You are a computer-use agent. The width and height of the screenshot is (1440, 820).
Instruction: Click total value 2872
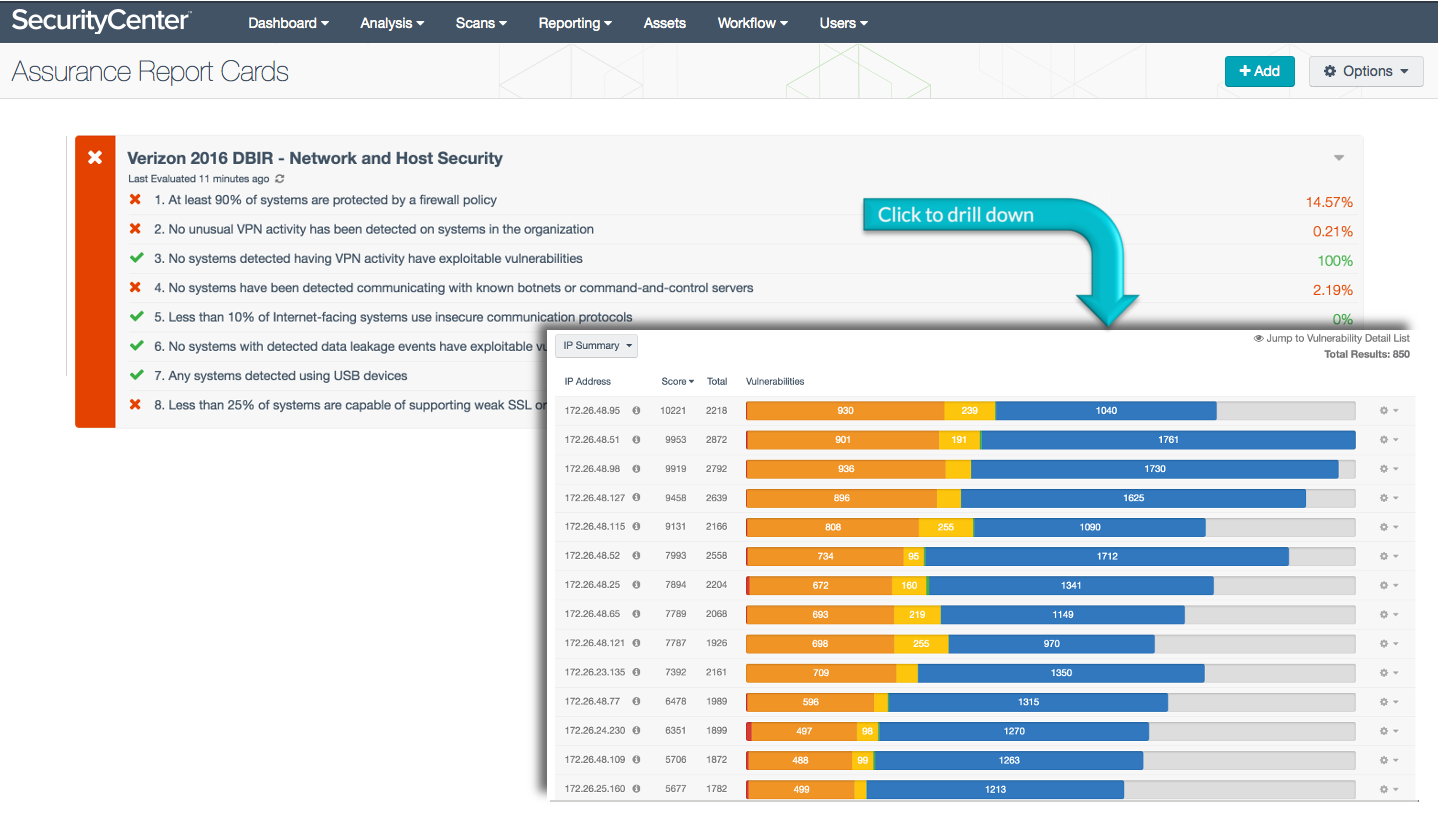point(717,439)
